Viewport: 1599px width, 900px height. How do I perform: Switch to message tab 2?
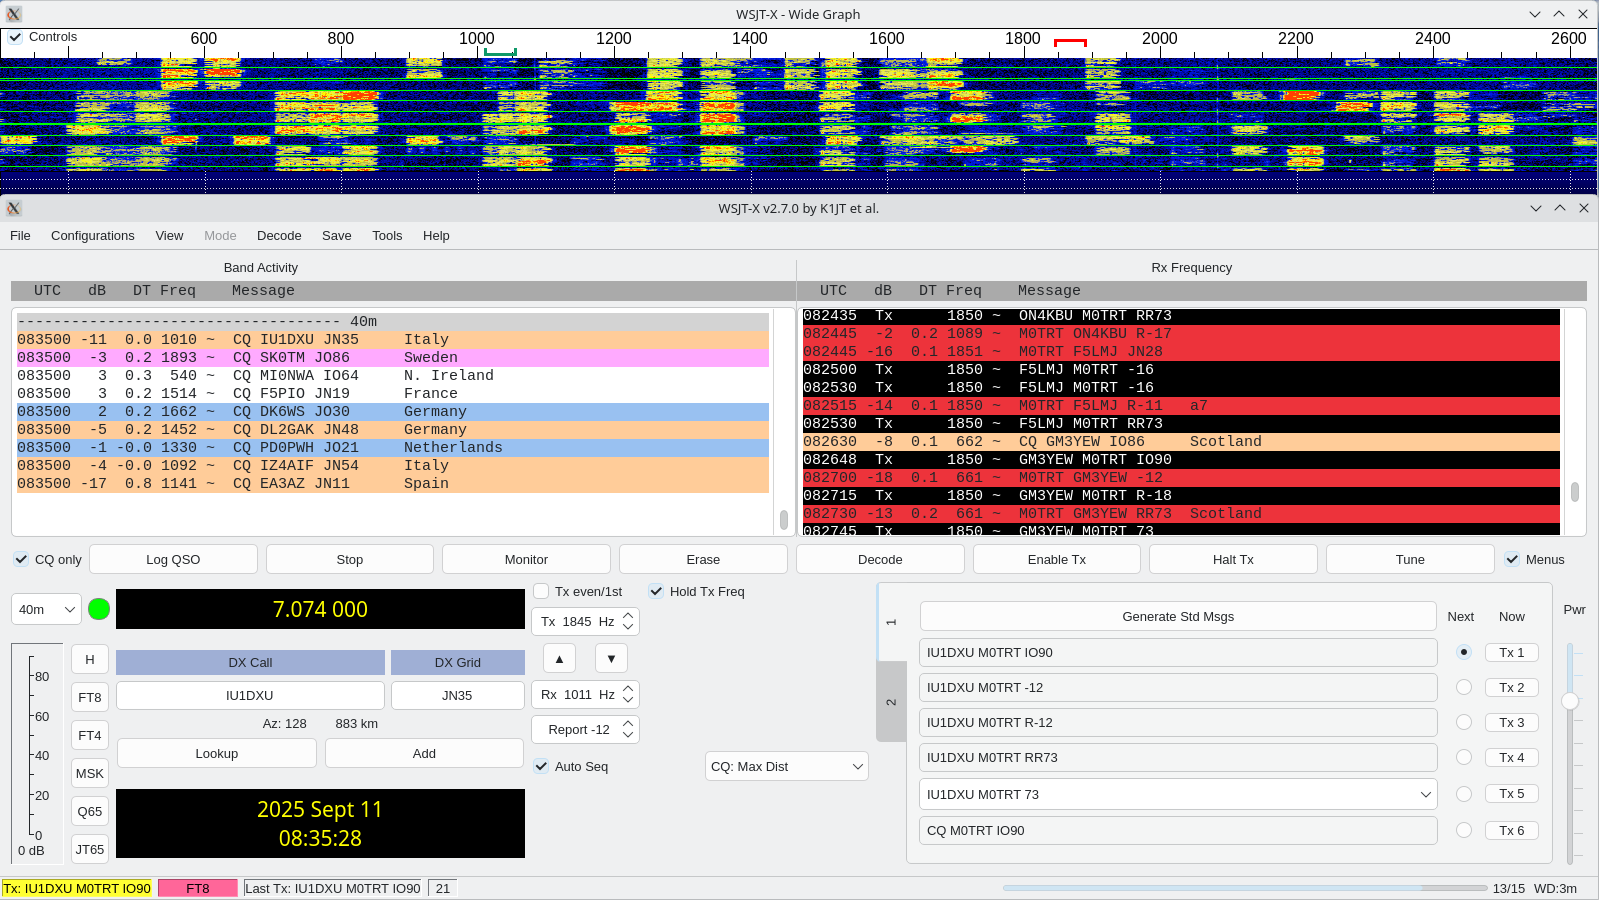[x=891, y=702]
